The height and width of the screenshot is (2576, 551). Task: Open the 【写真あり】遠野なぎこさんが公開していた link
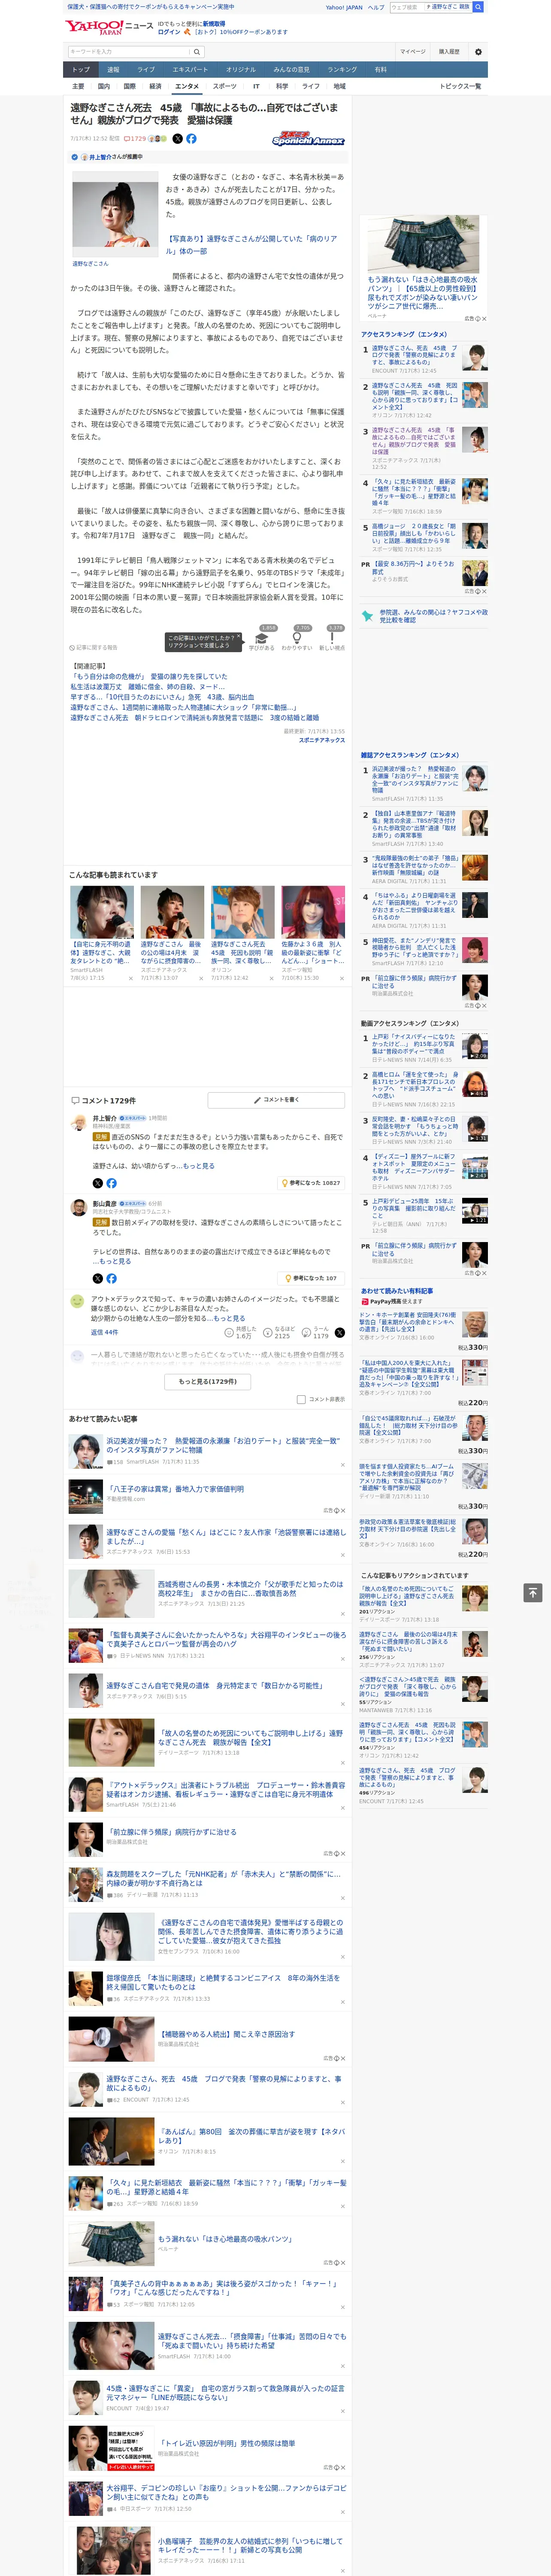pyautogui.click(x=252, y=245)
